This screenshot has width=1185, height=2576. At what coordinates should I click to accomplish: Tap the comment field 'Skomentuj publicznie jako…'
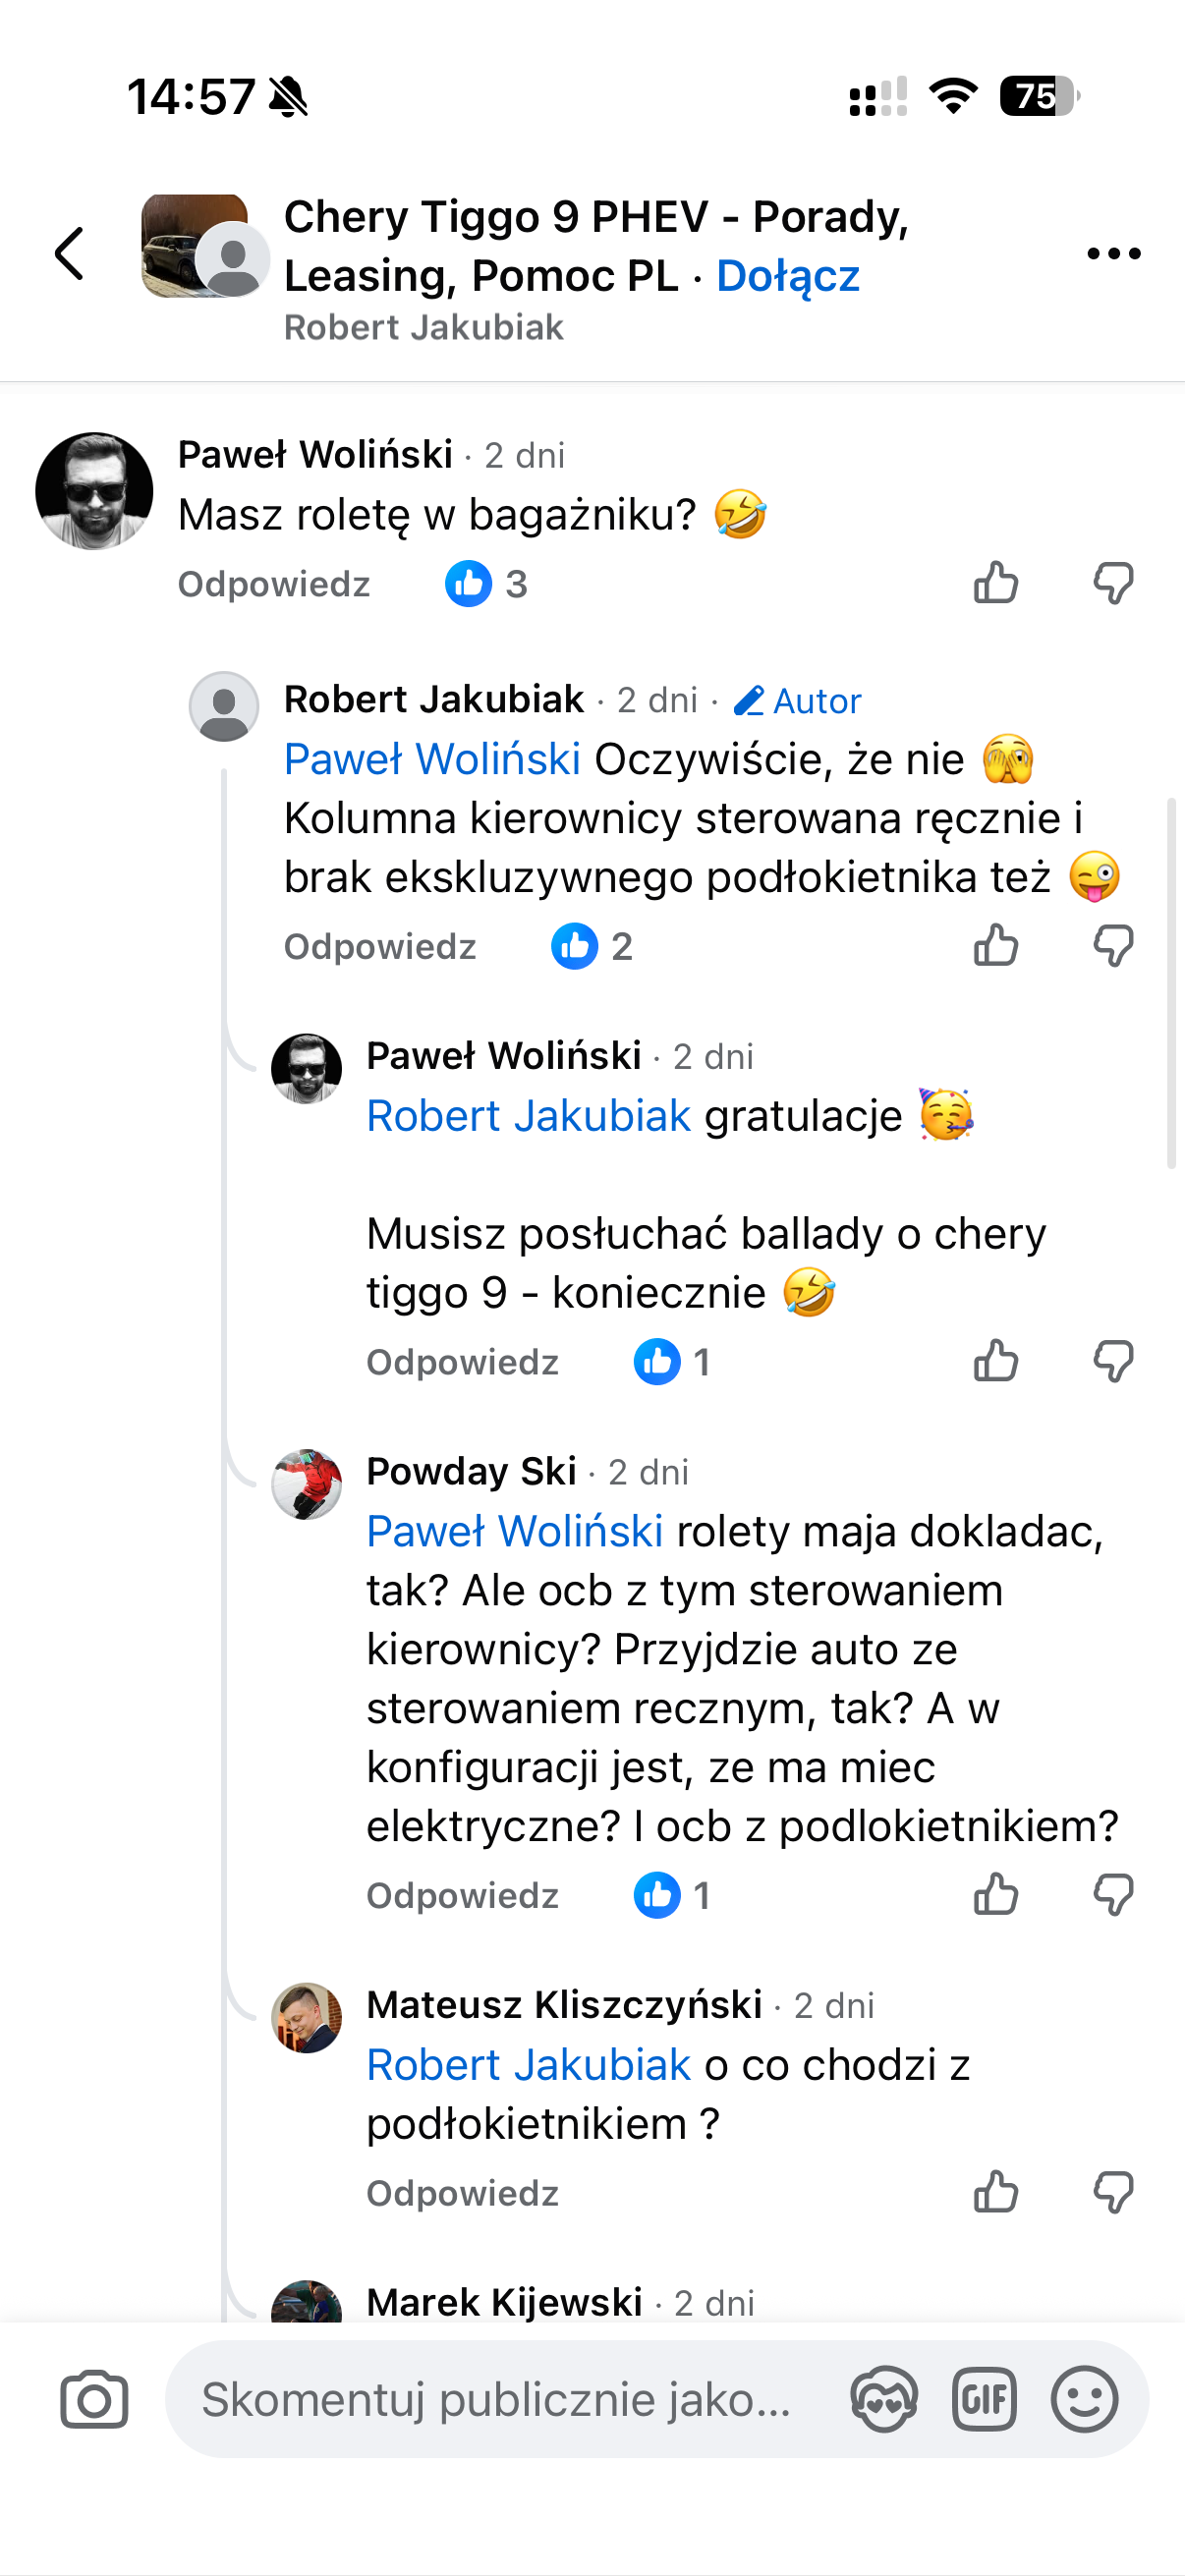[497, 2399]
